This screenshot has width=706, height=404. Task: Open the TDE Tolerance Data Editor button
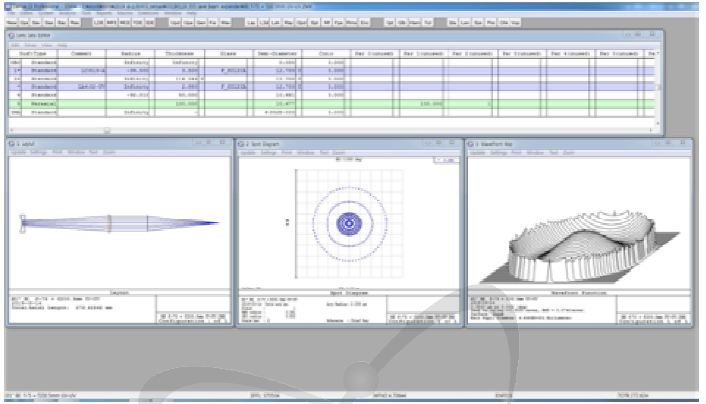137,22
